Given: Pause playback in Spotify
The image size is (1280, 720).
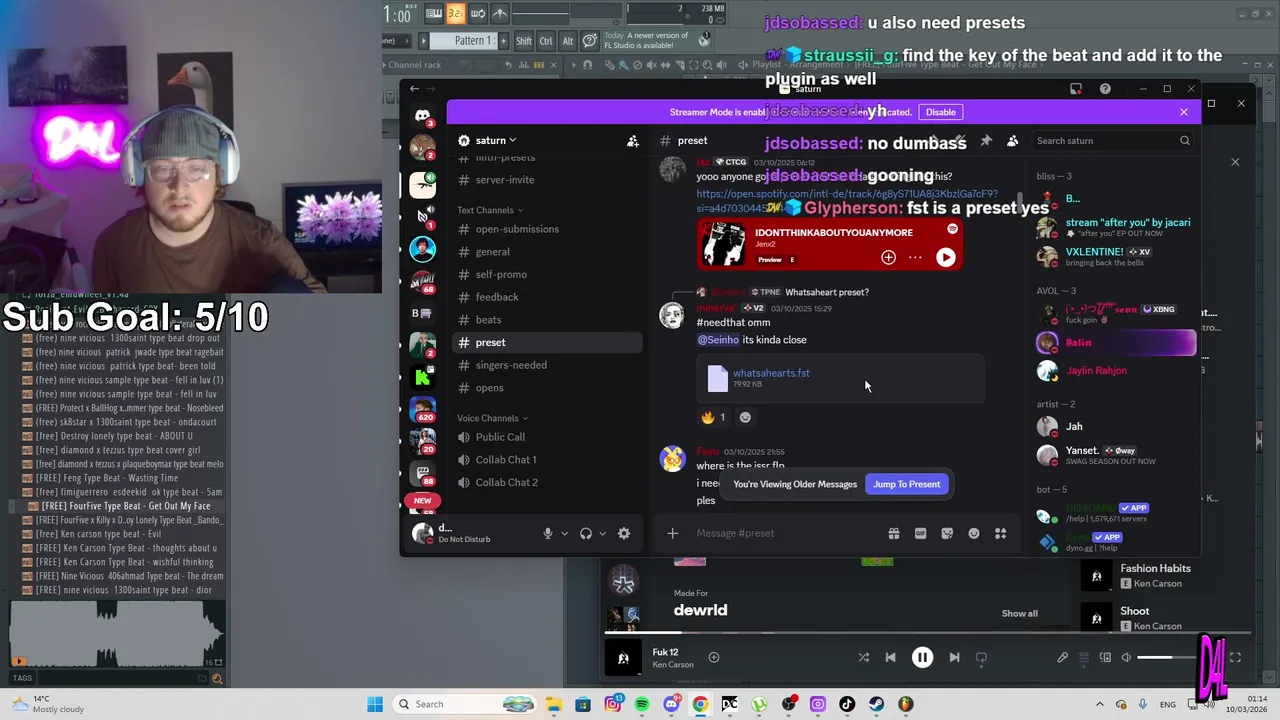Looking at the screenshot, I should [x=922, y=658].
